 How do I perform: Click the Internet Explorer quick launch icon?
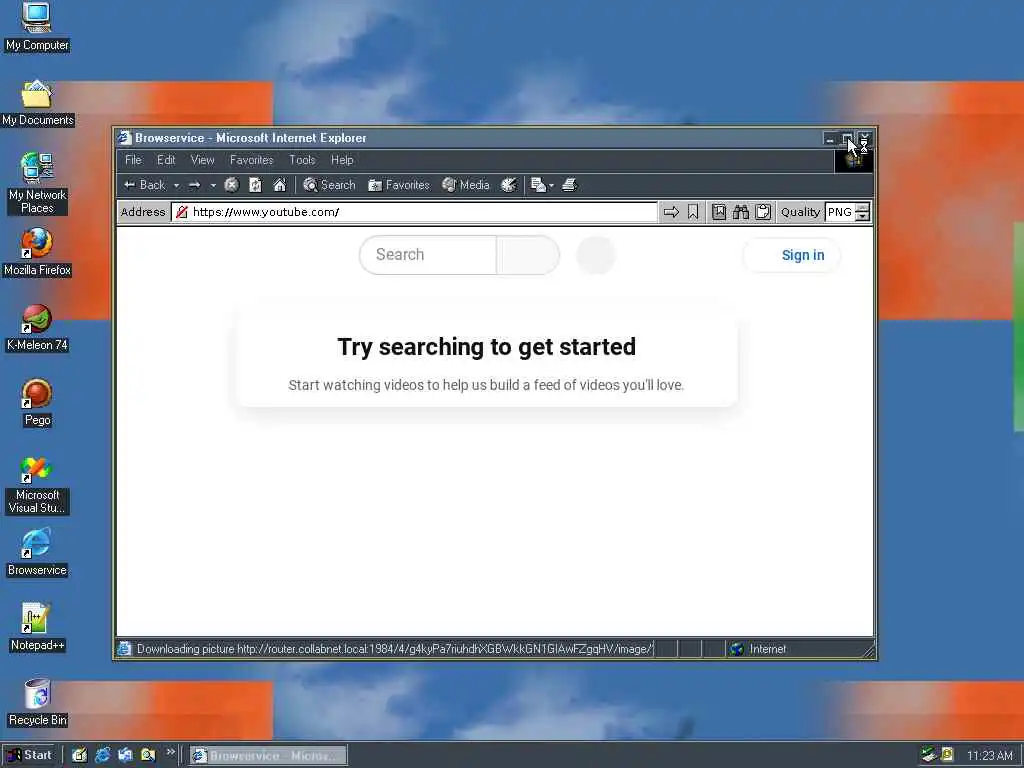pos(103,756)
